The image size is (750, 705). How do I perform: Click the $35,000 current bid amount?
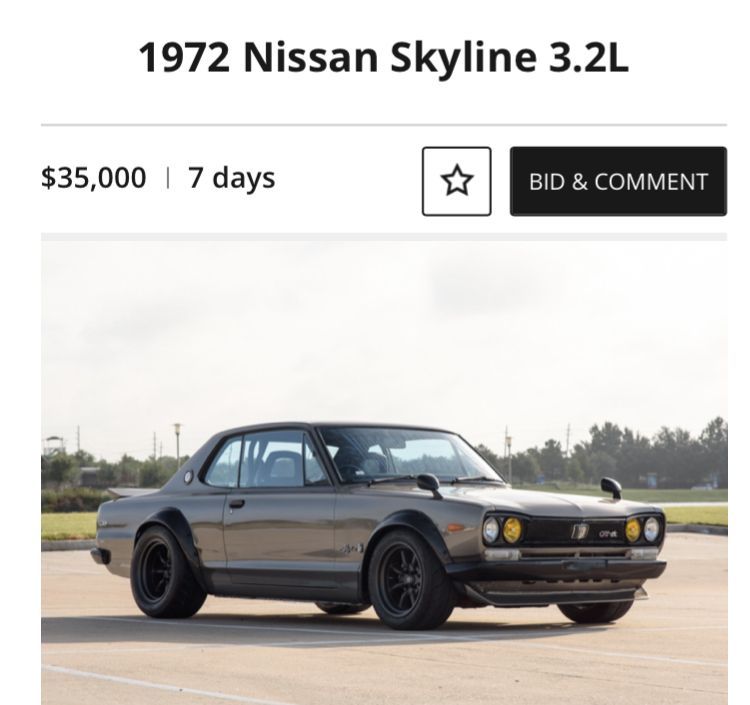93,178
